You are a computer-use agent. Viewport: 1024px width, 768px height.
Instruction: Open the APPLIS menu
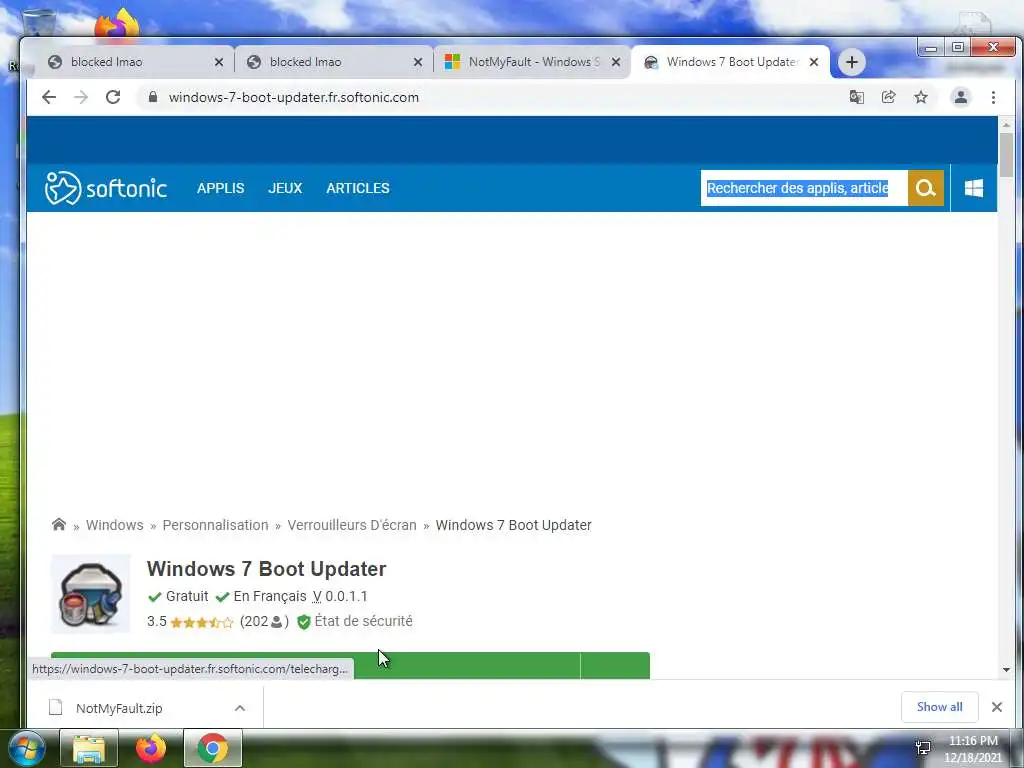pos(221,188)
